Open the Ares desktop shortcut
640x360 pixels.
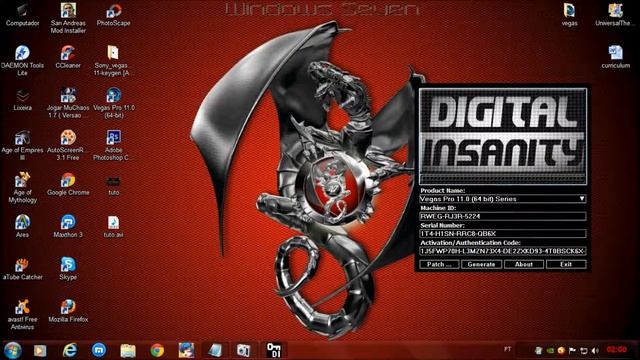coord(22,227)
